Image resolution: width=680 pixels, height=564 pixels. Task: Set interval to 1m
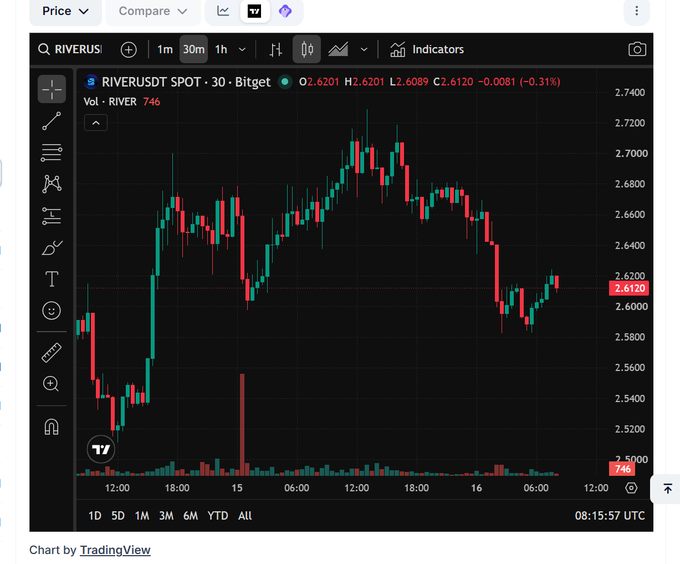pyautogui.click(x=165, y=49)
